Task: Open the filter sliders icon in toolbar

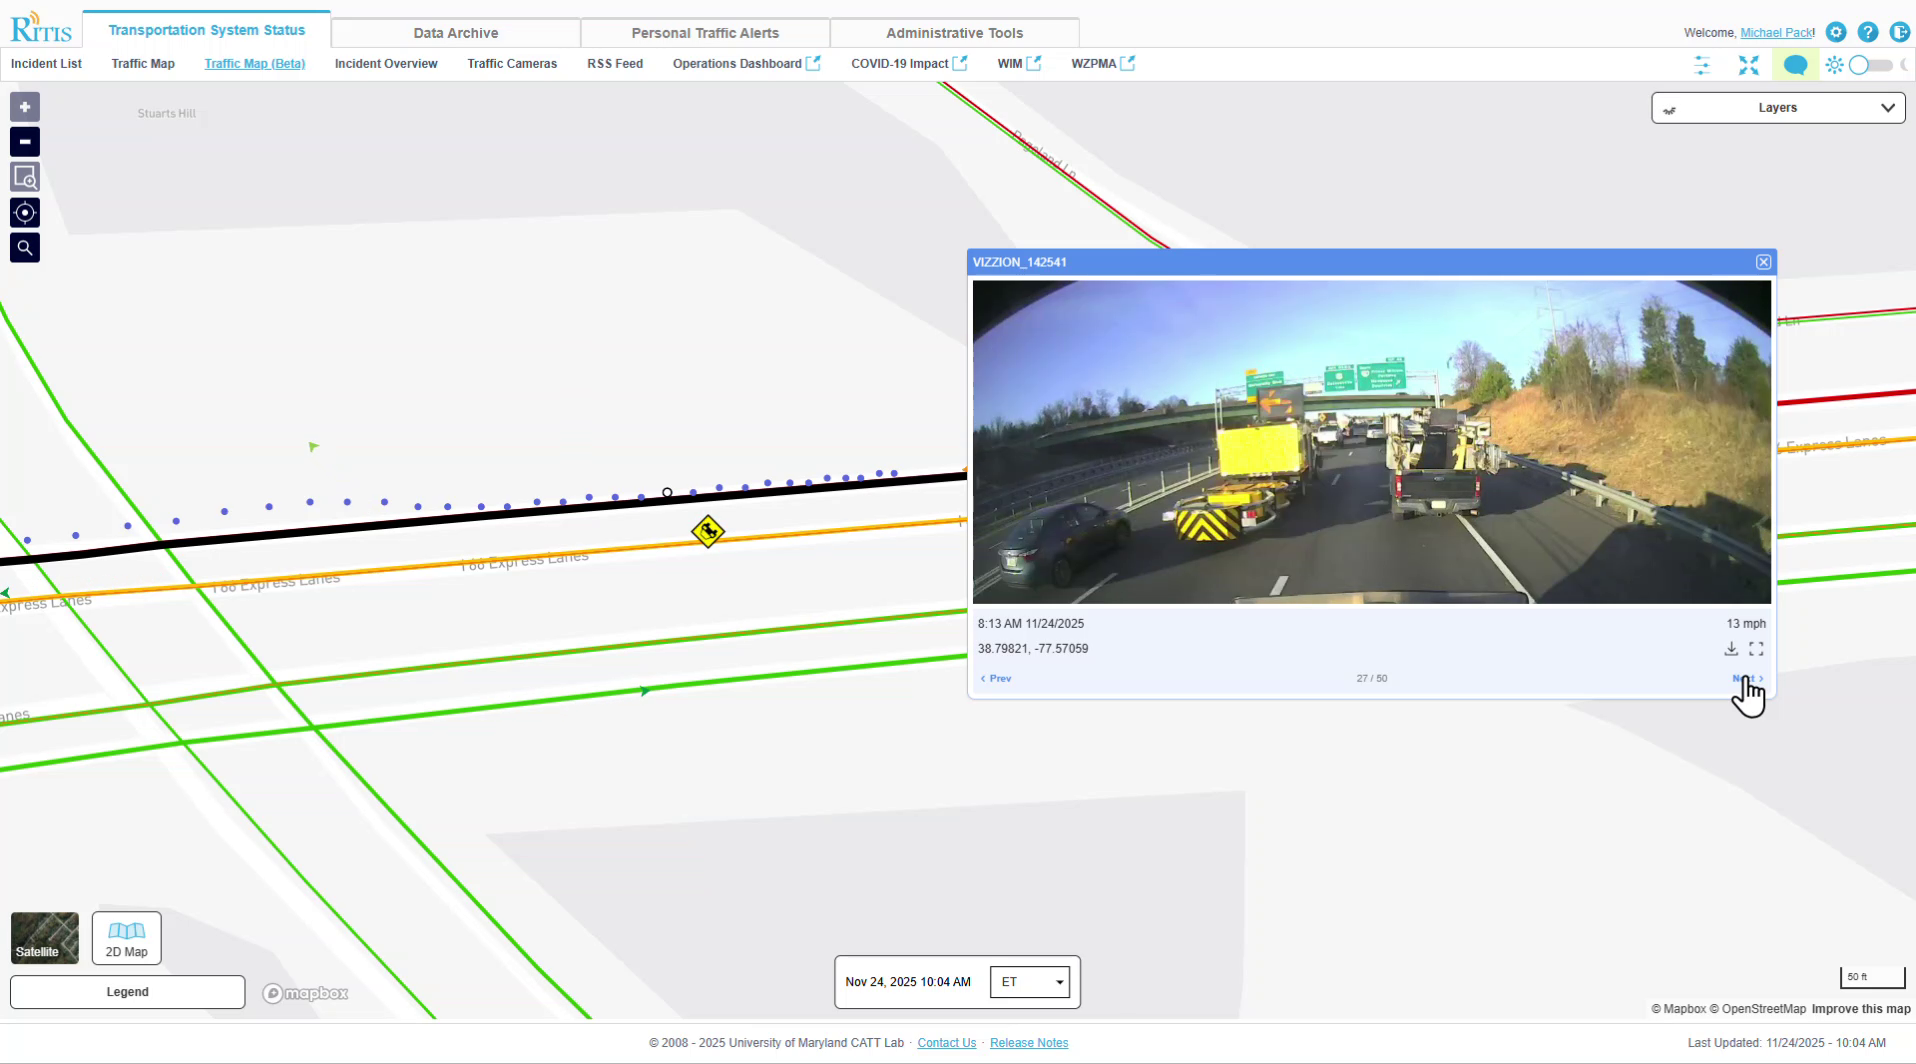Action: (1702, 65)
